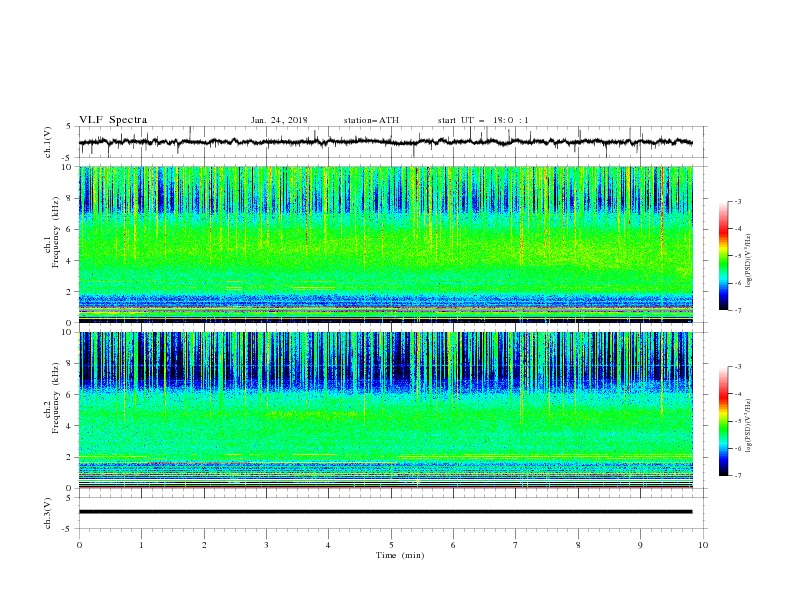This screenshot has width=792, height=612.
Task: Click the ch.3 flat black trace
Action: click(385, 512)
